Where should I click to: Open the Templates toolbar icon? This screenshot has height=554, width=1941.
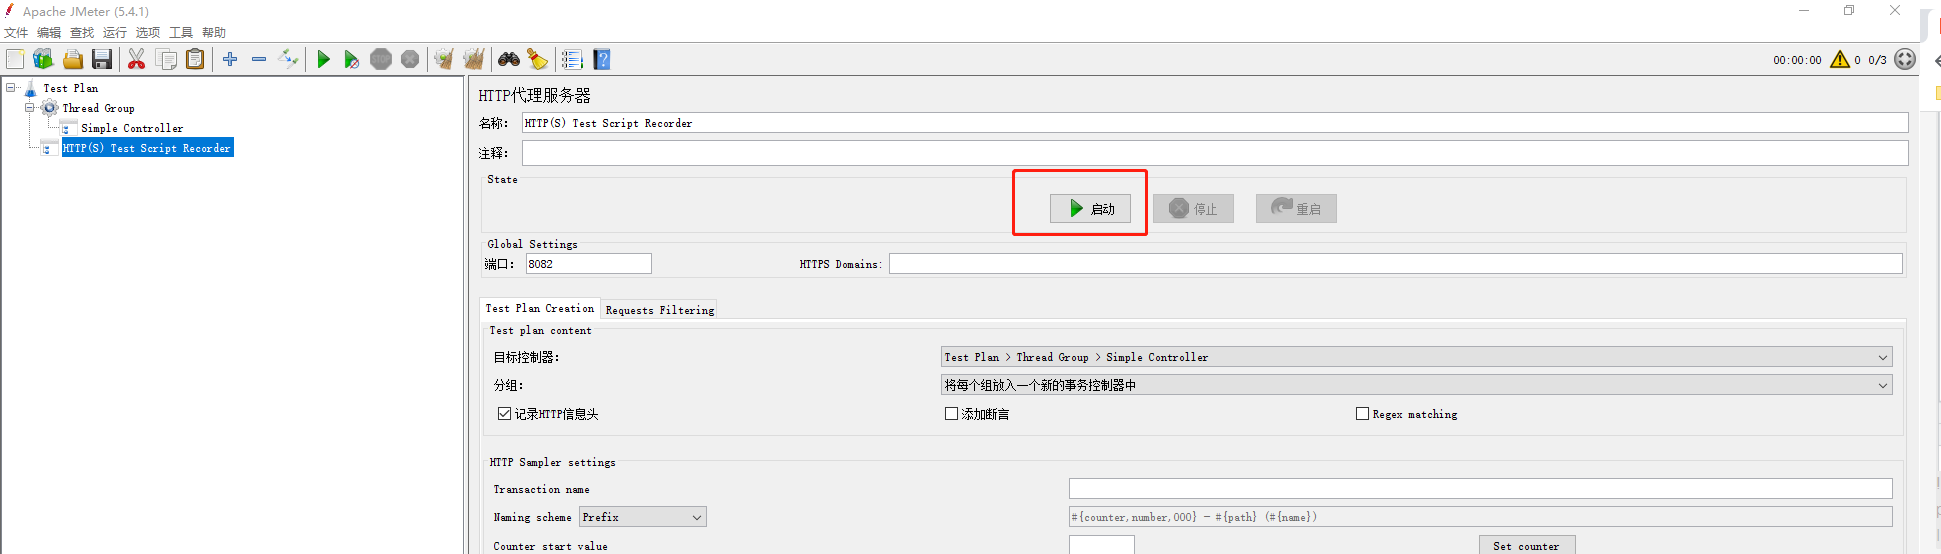pyautogui.click(x=43, y=59)
